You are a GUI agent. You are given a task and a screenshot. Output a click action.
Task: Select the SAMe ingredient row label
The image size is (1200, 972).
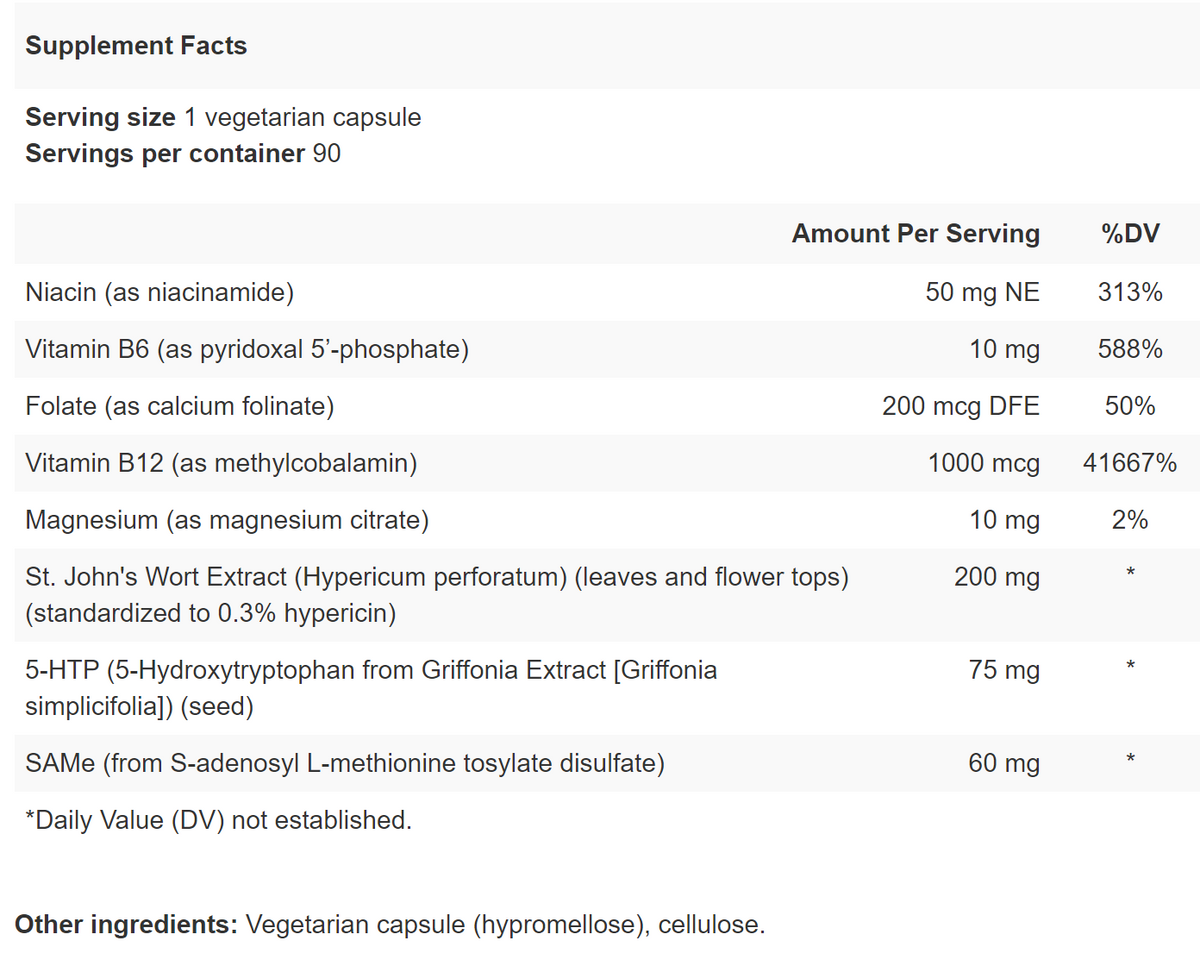coord(344,763)
